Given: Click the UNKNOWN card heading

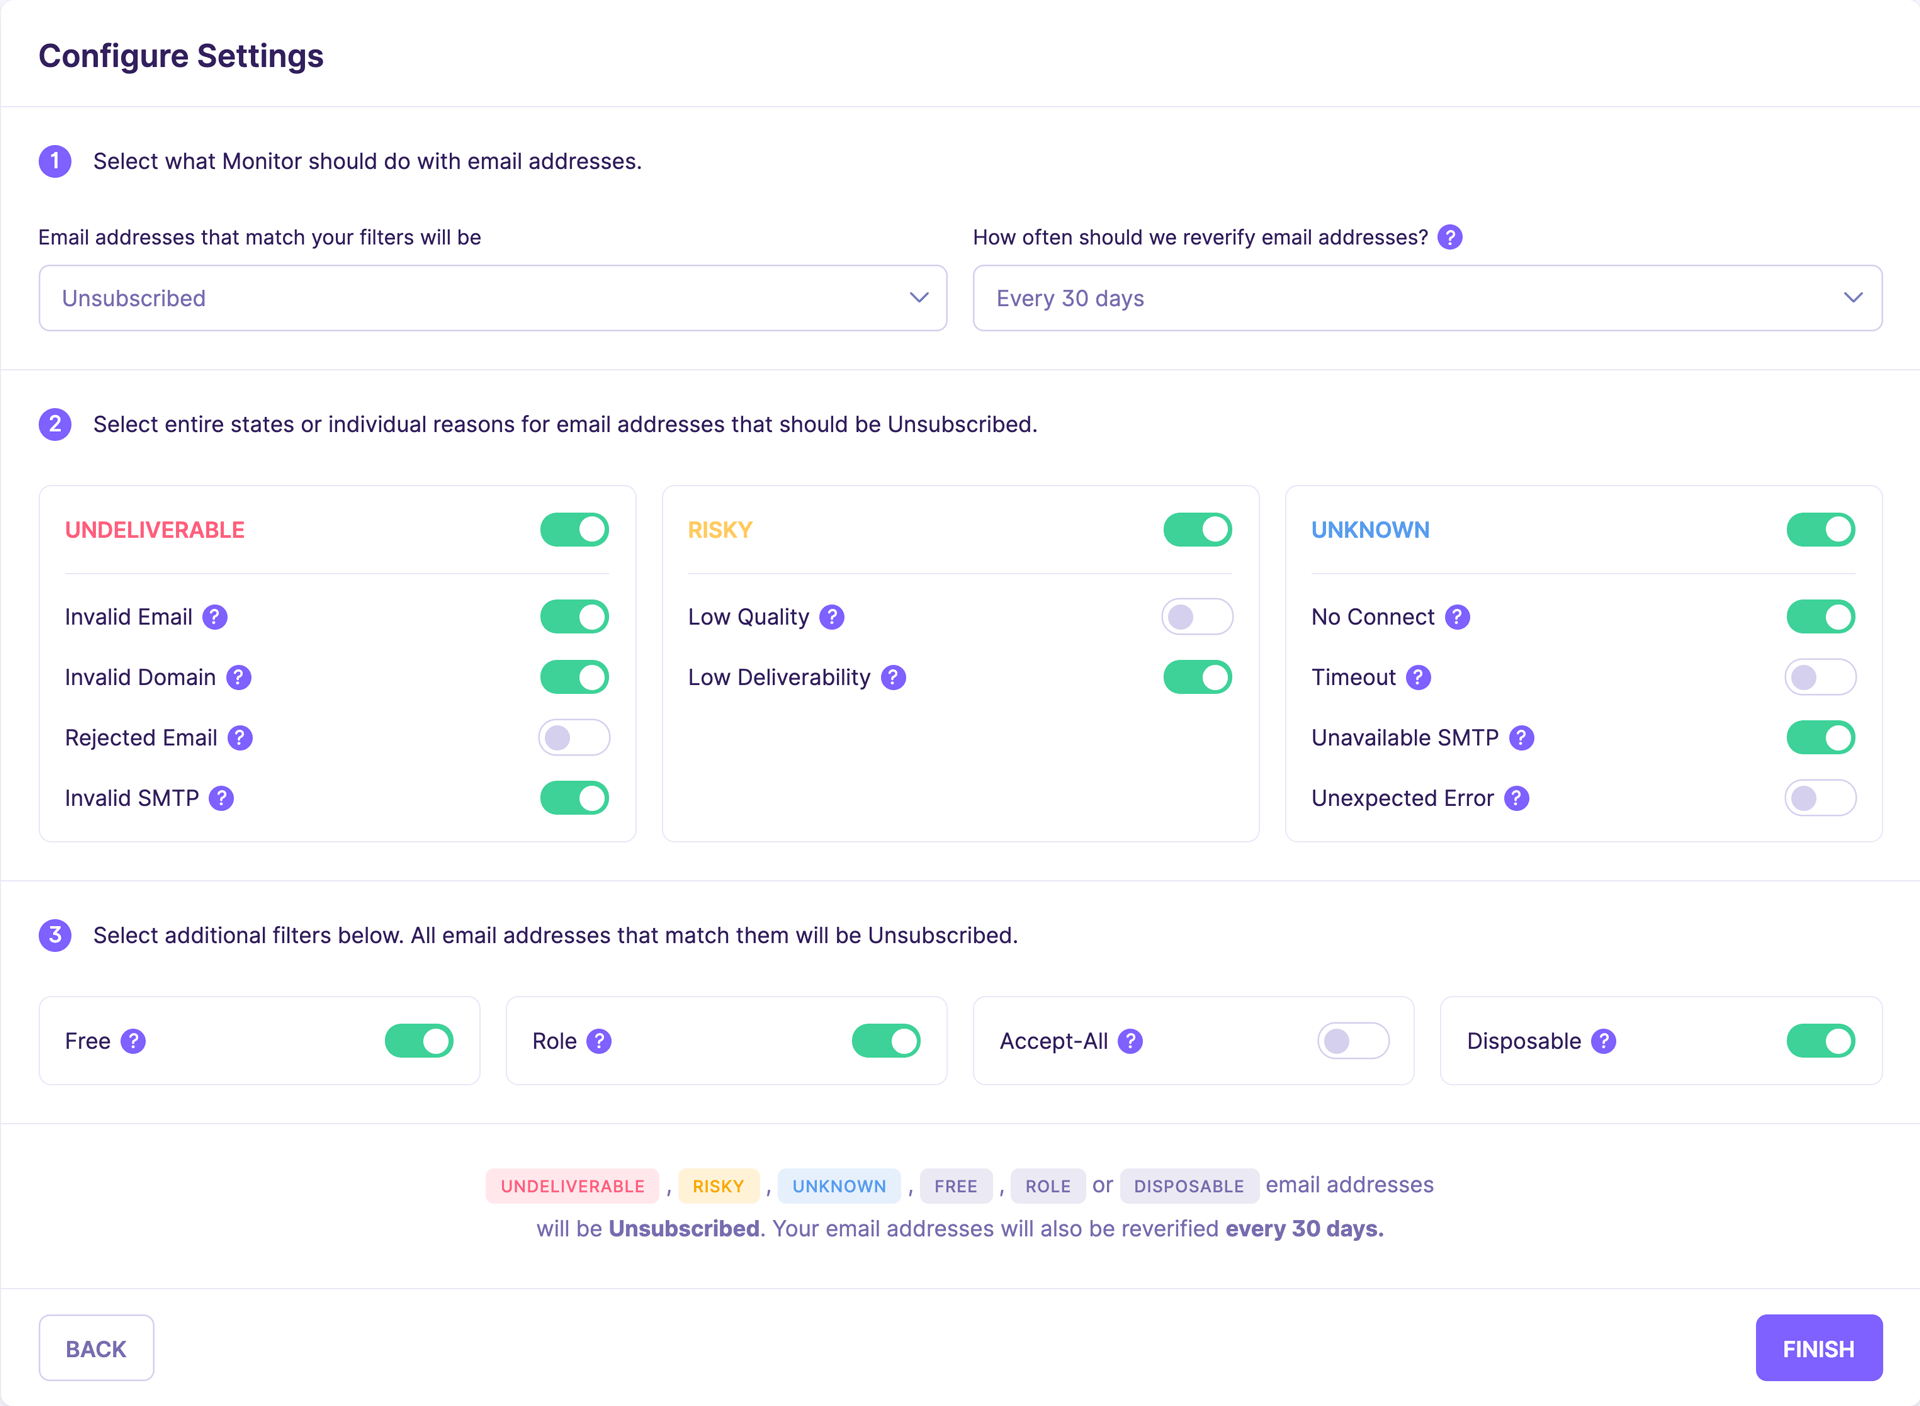Looking at the screenshot, I should coord(1370,530).
